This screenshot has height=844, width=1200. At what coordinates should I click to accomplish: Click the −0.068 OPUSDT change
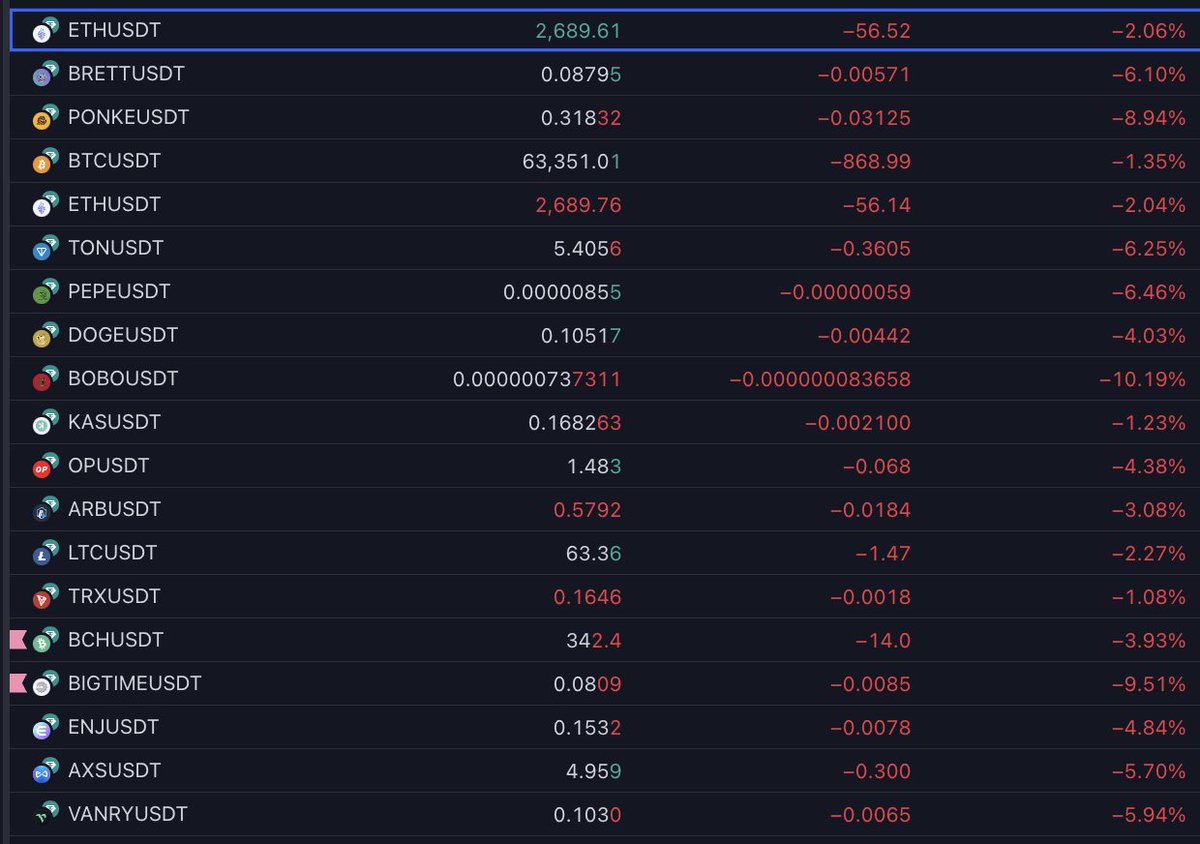pos(876,466)
